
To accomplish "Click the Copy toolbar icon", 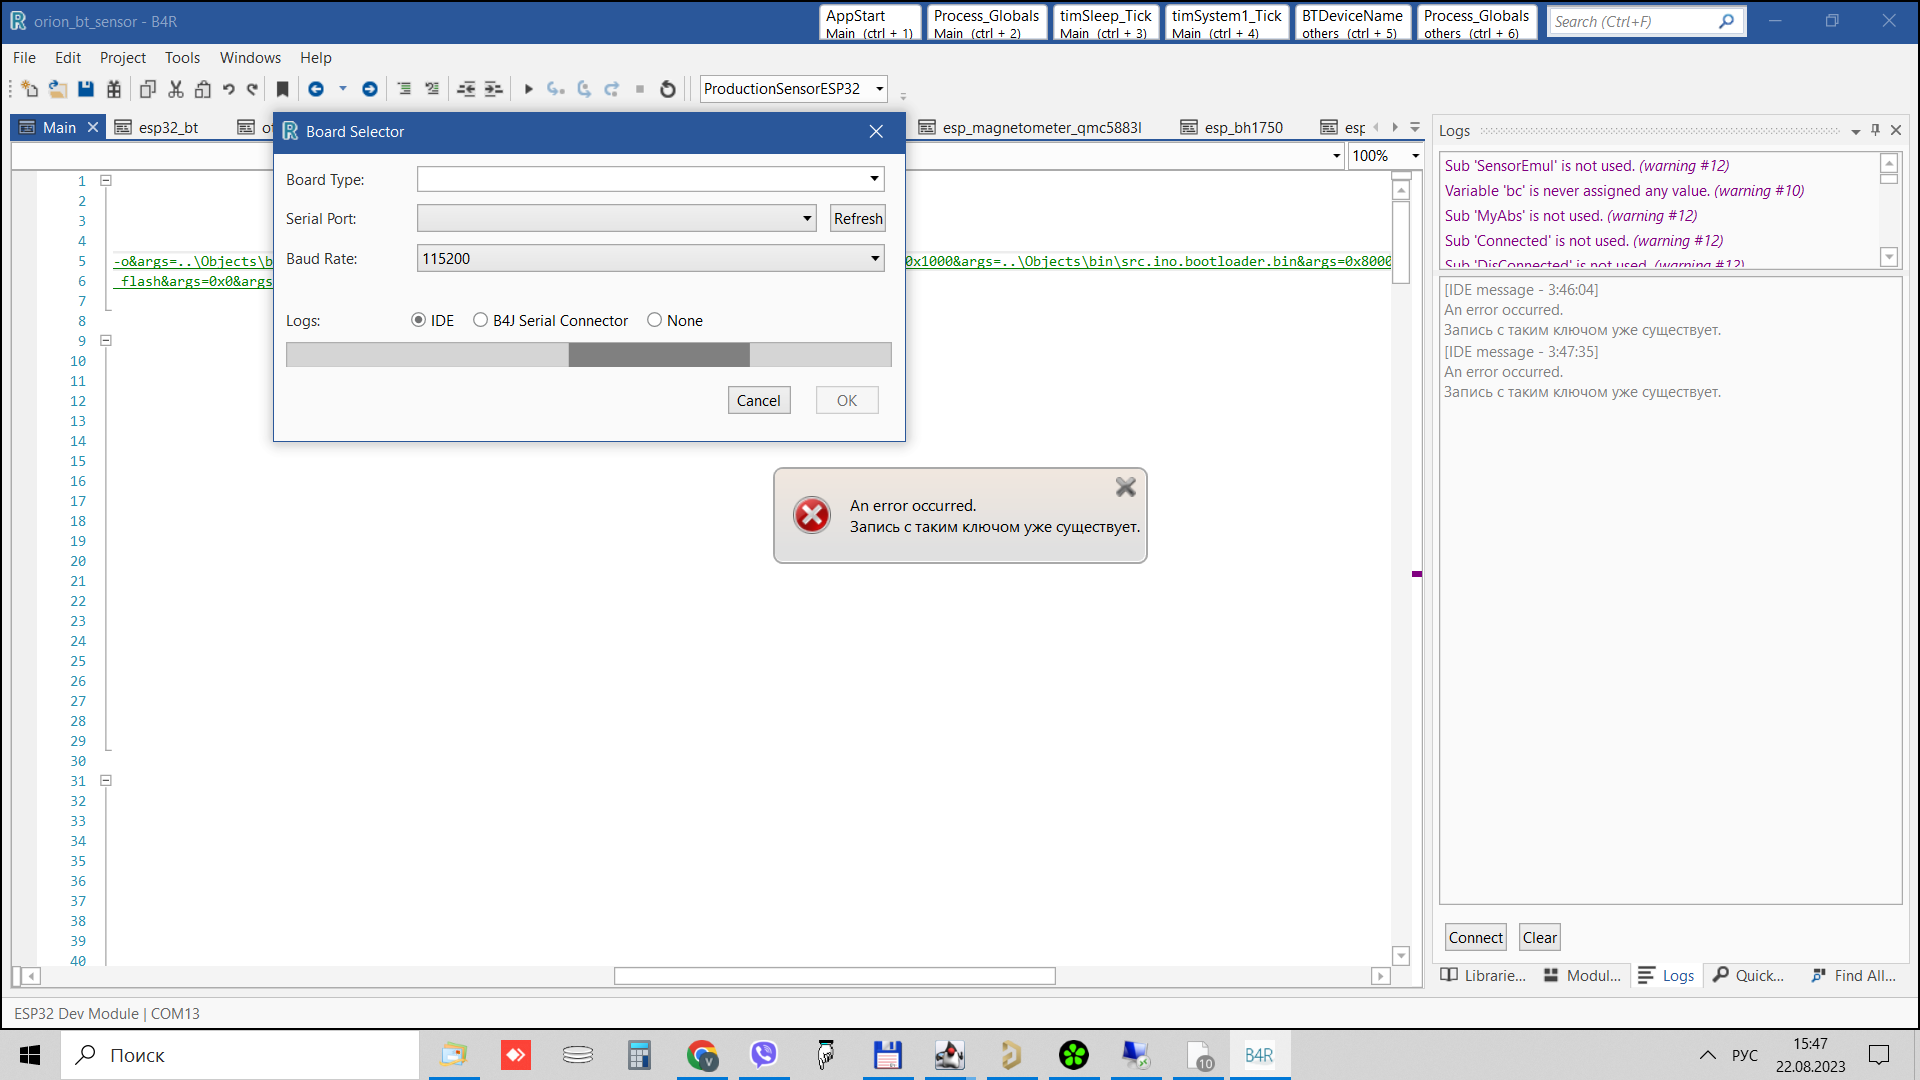I will coord(148,89).
